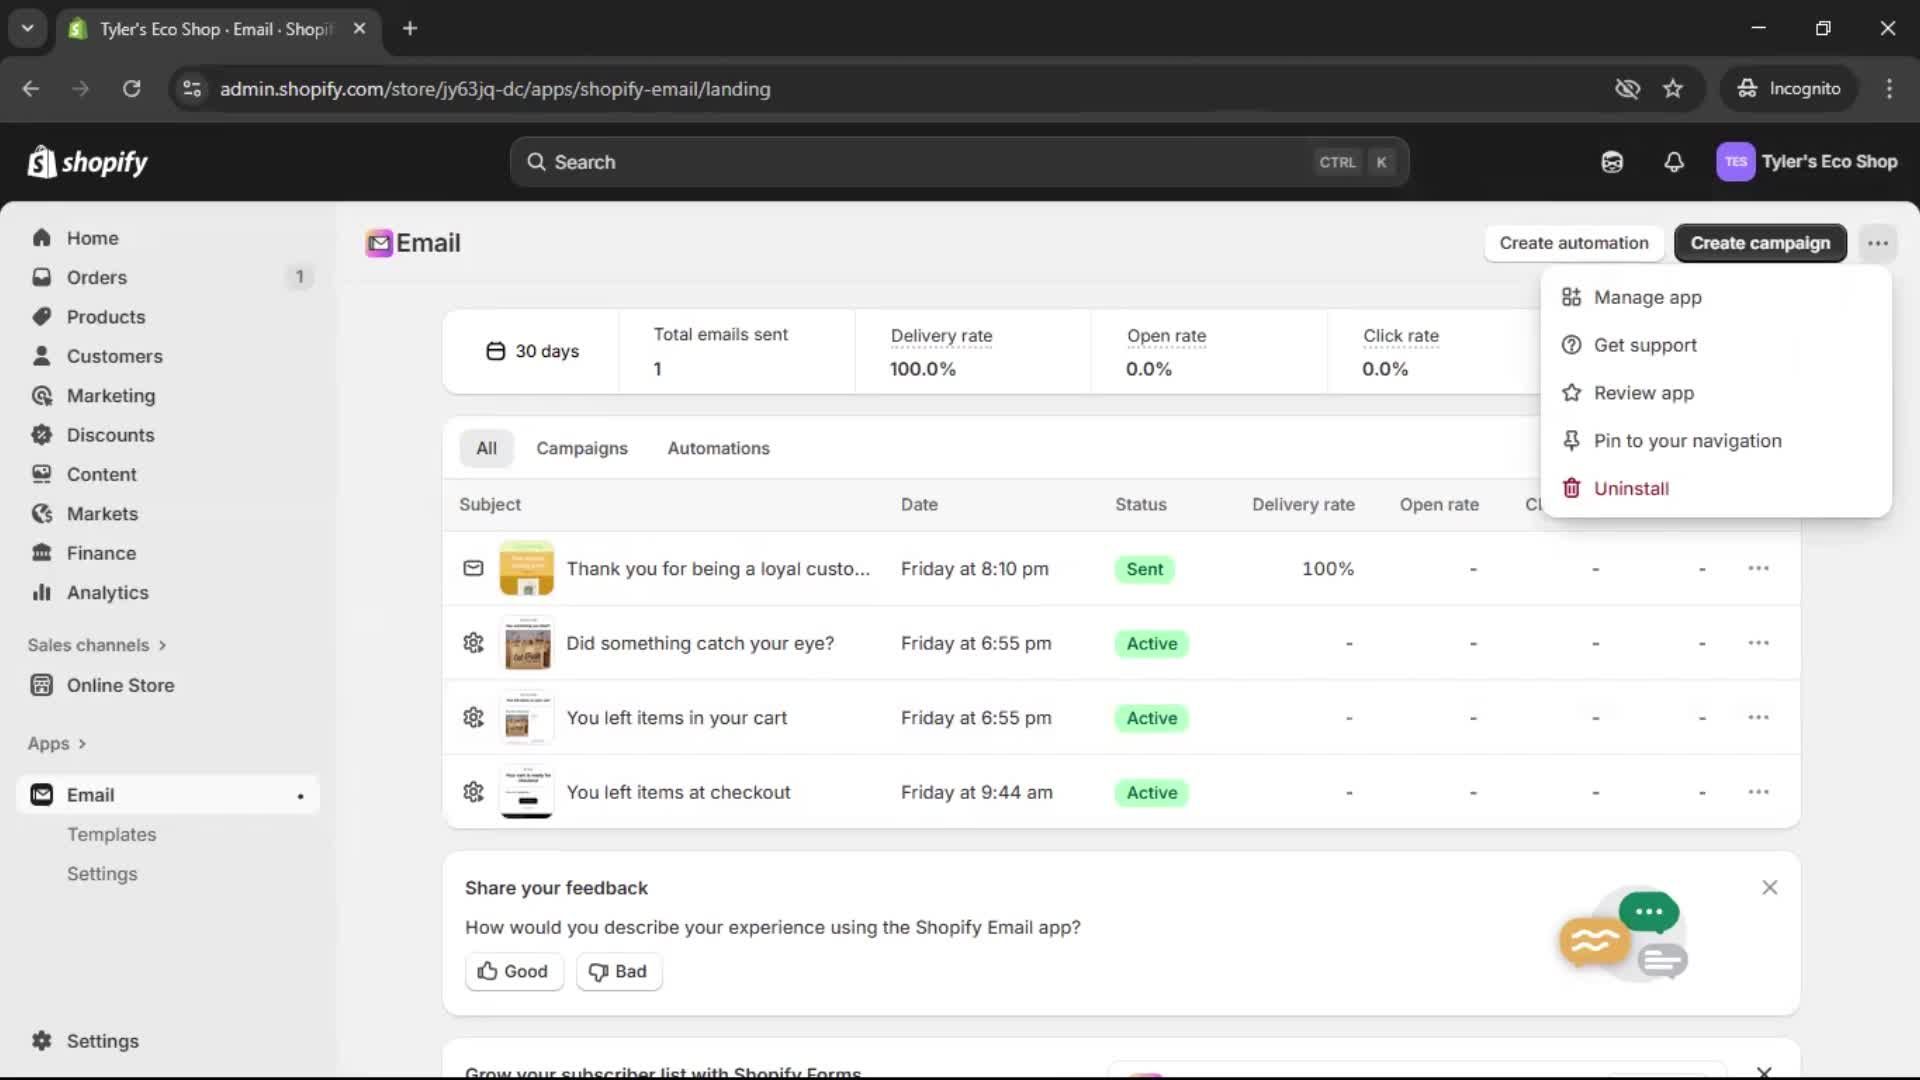The image size is (1920, 1080).
Task: Open the Home sidebar item
Action: coord(92,238)
